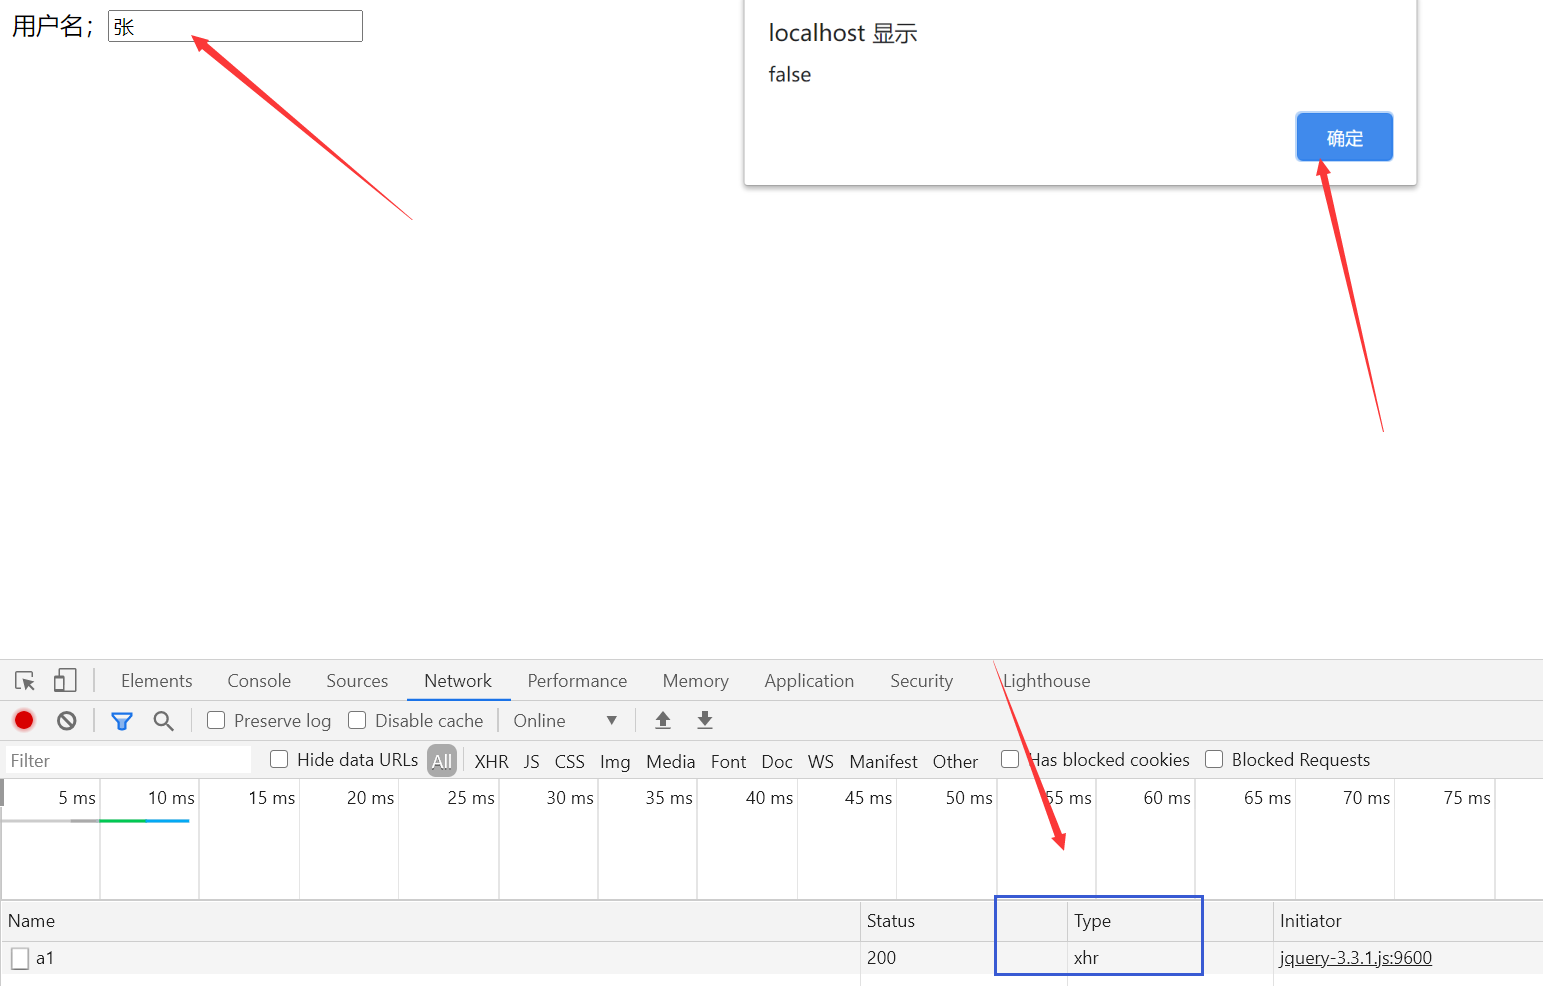
Task: Enable the Disable cache checkbox
Action: [x=357, y=720]
